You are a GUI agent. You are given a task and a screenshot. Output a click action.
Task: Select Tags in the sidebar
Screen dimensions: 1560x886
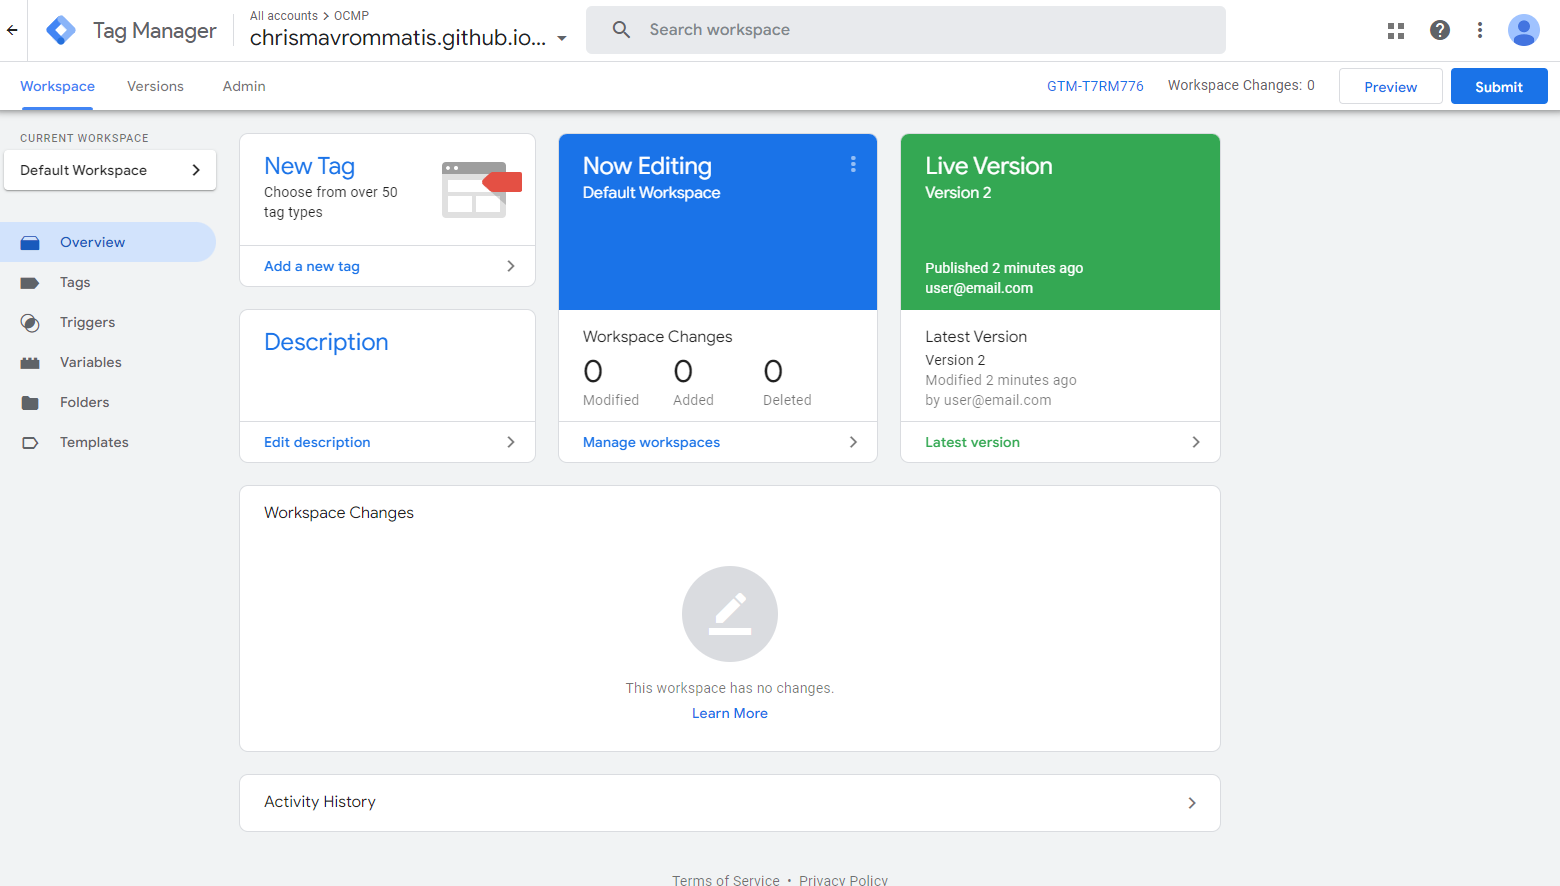pos(108,282)
